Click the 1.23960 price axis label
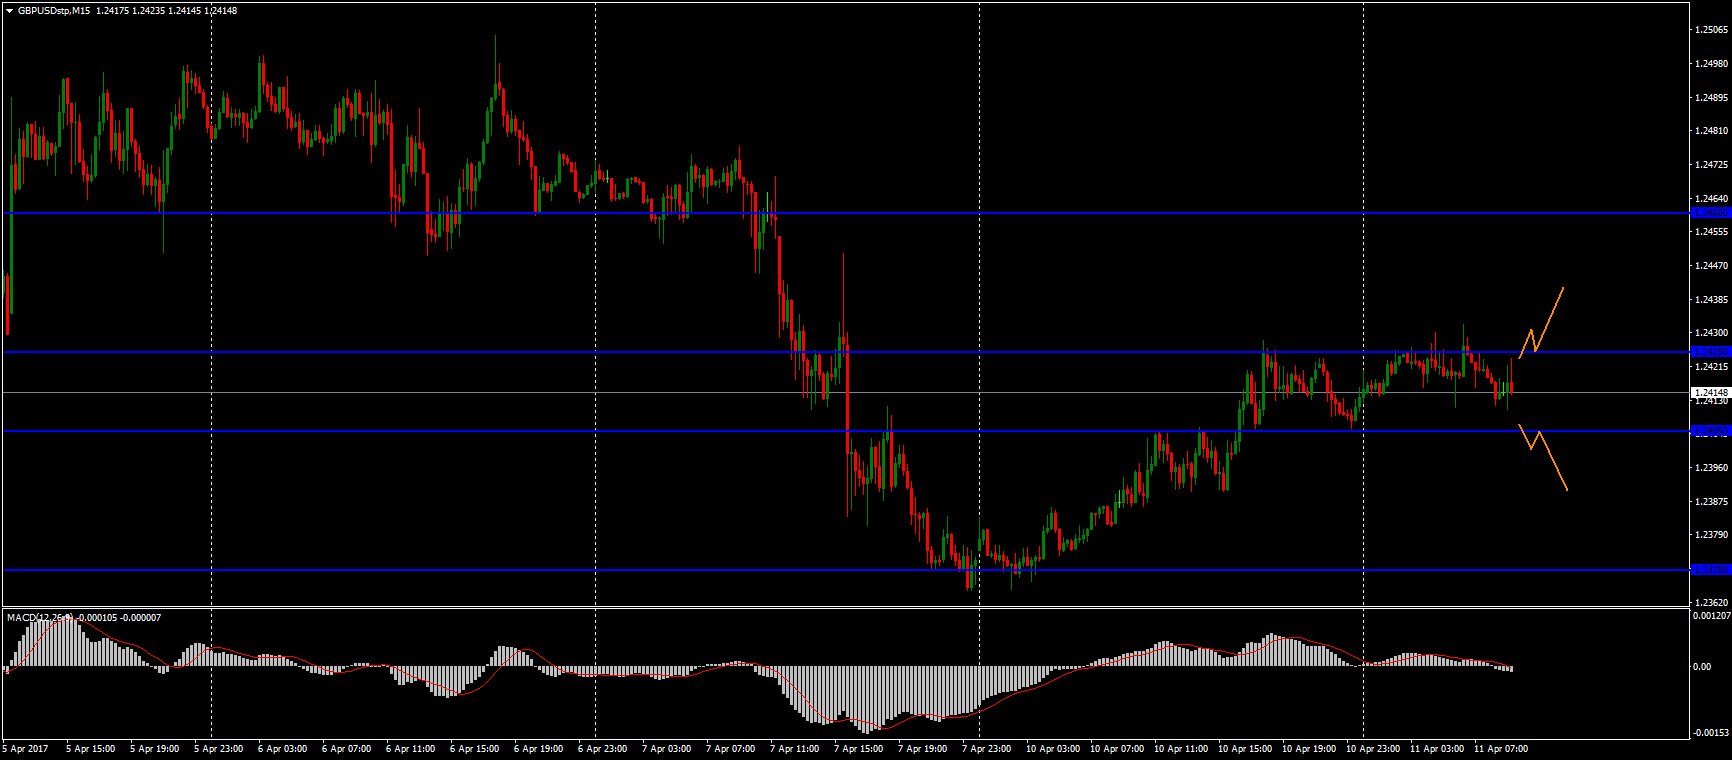 coord(1712,468)
